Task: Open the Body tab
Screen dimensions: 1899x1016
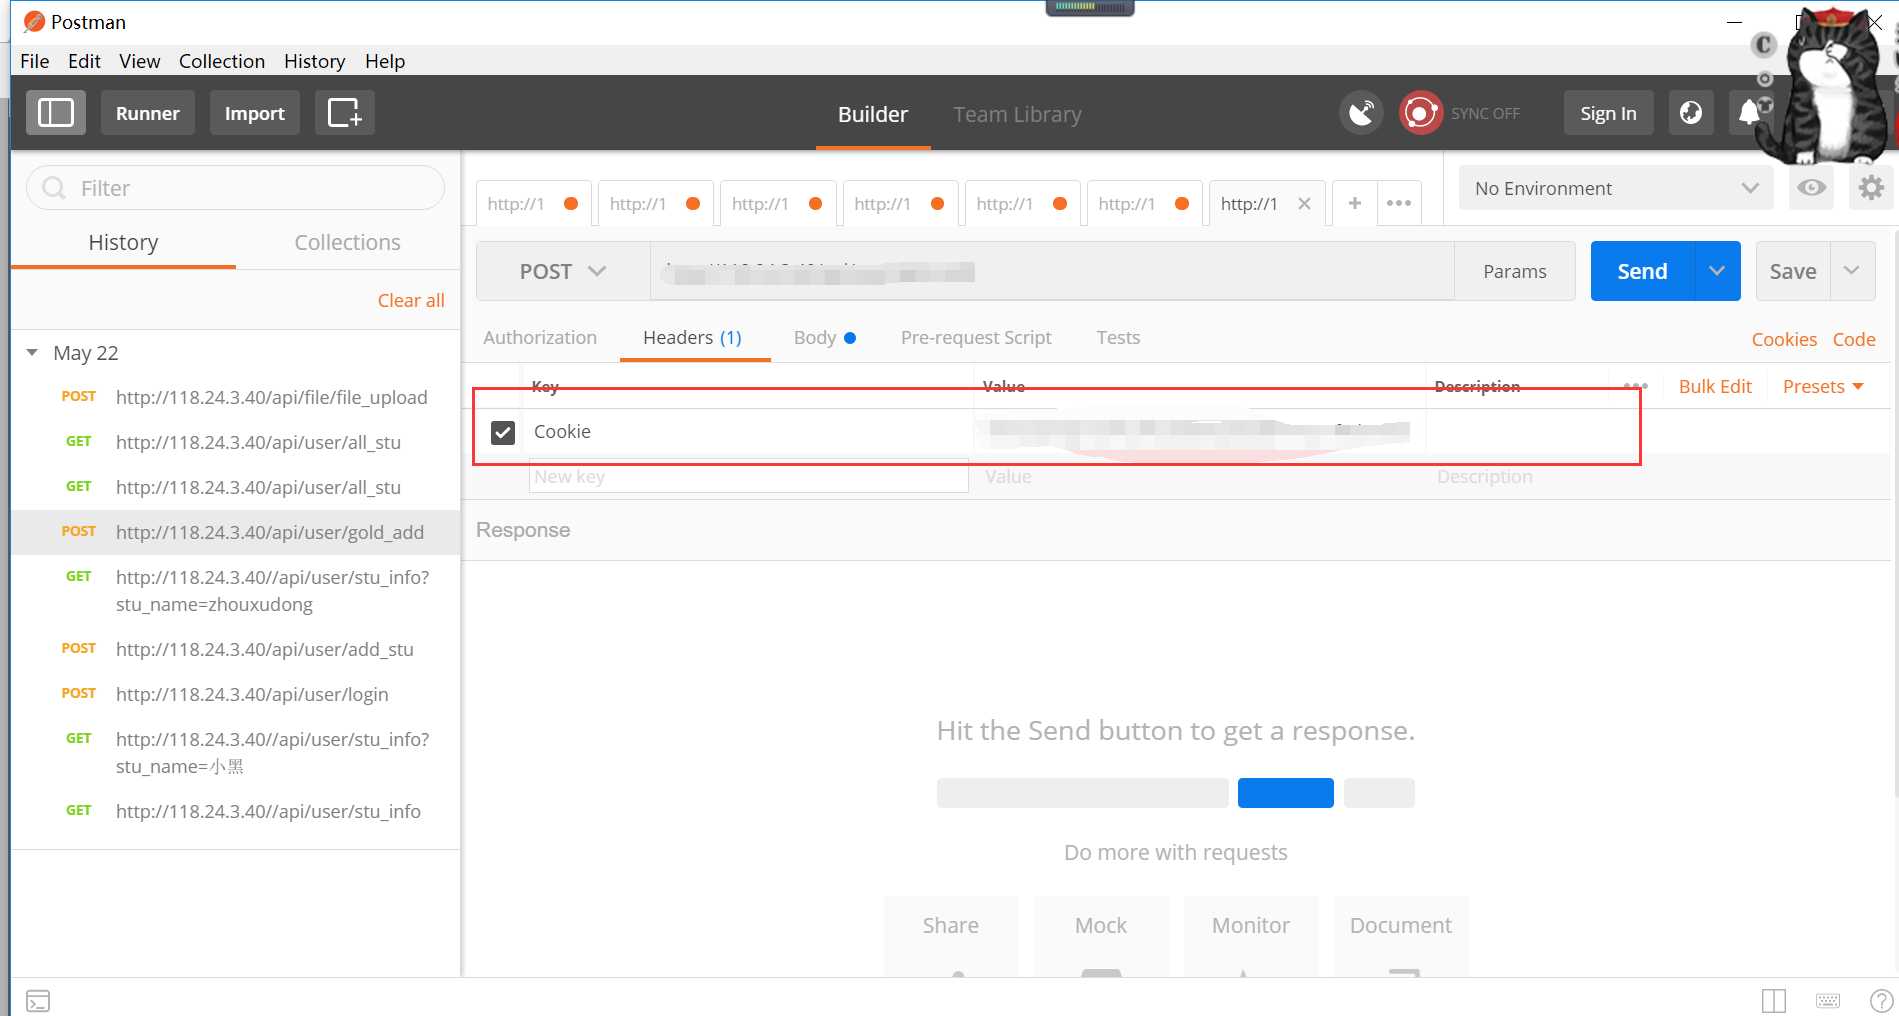Action: point(824,337)
